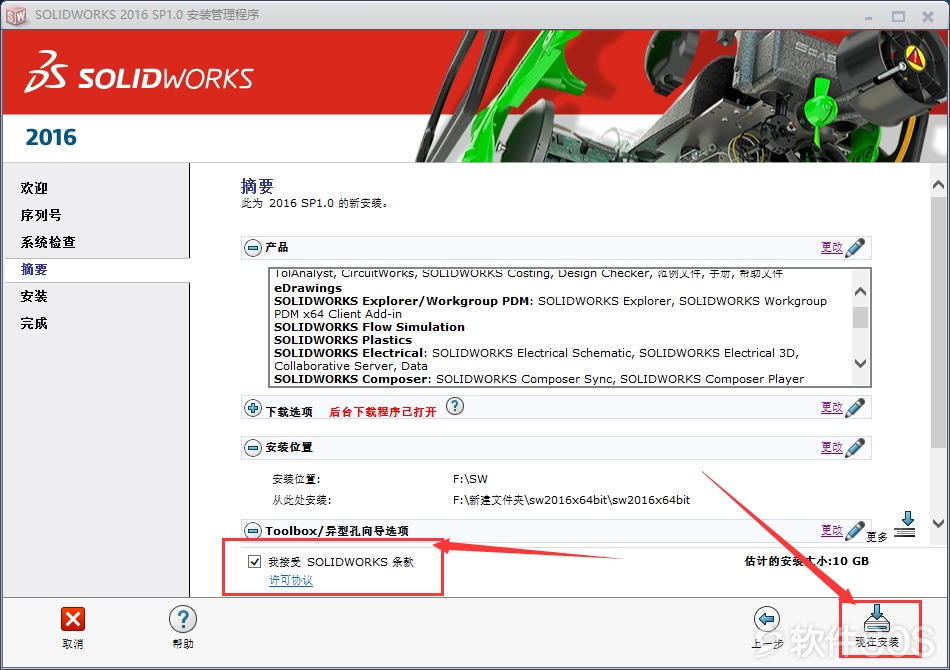Click the pencil icon in Toolbox options row

pyautogui.click(x=854, y=531)
